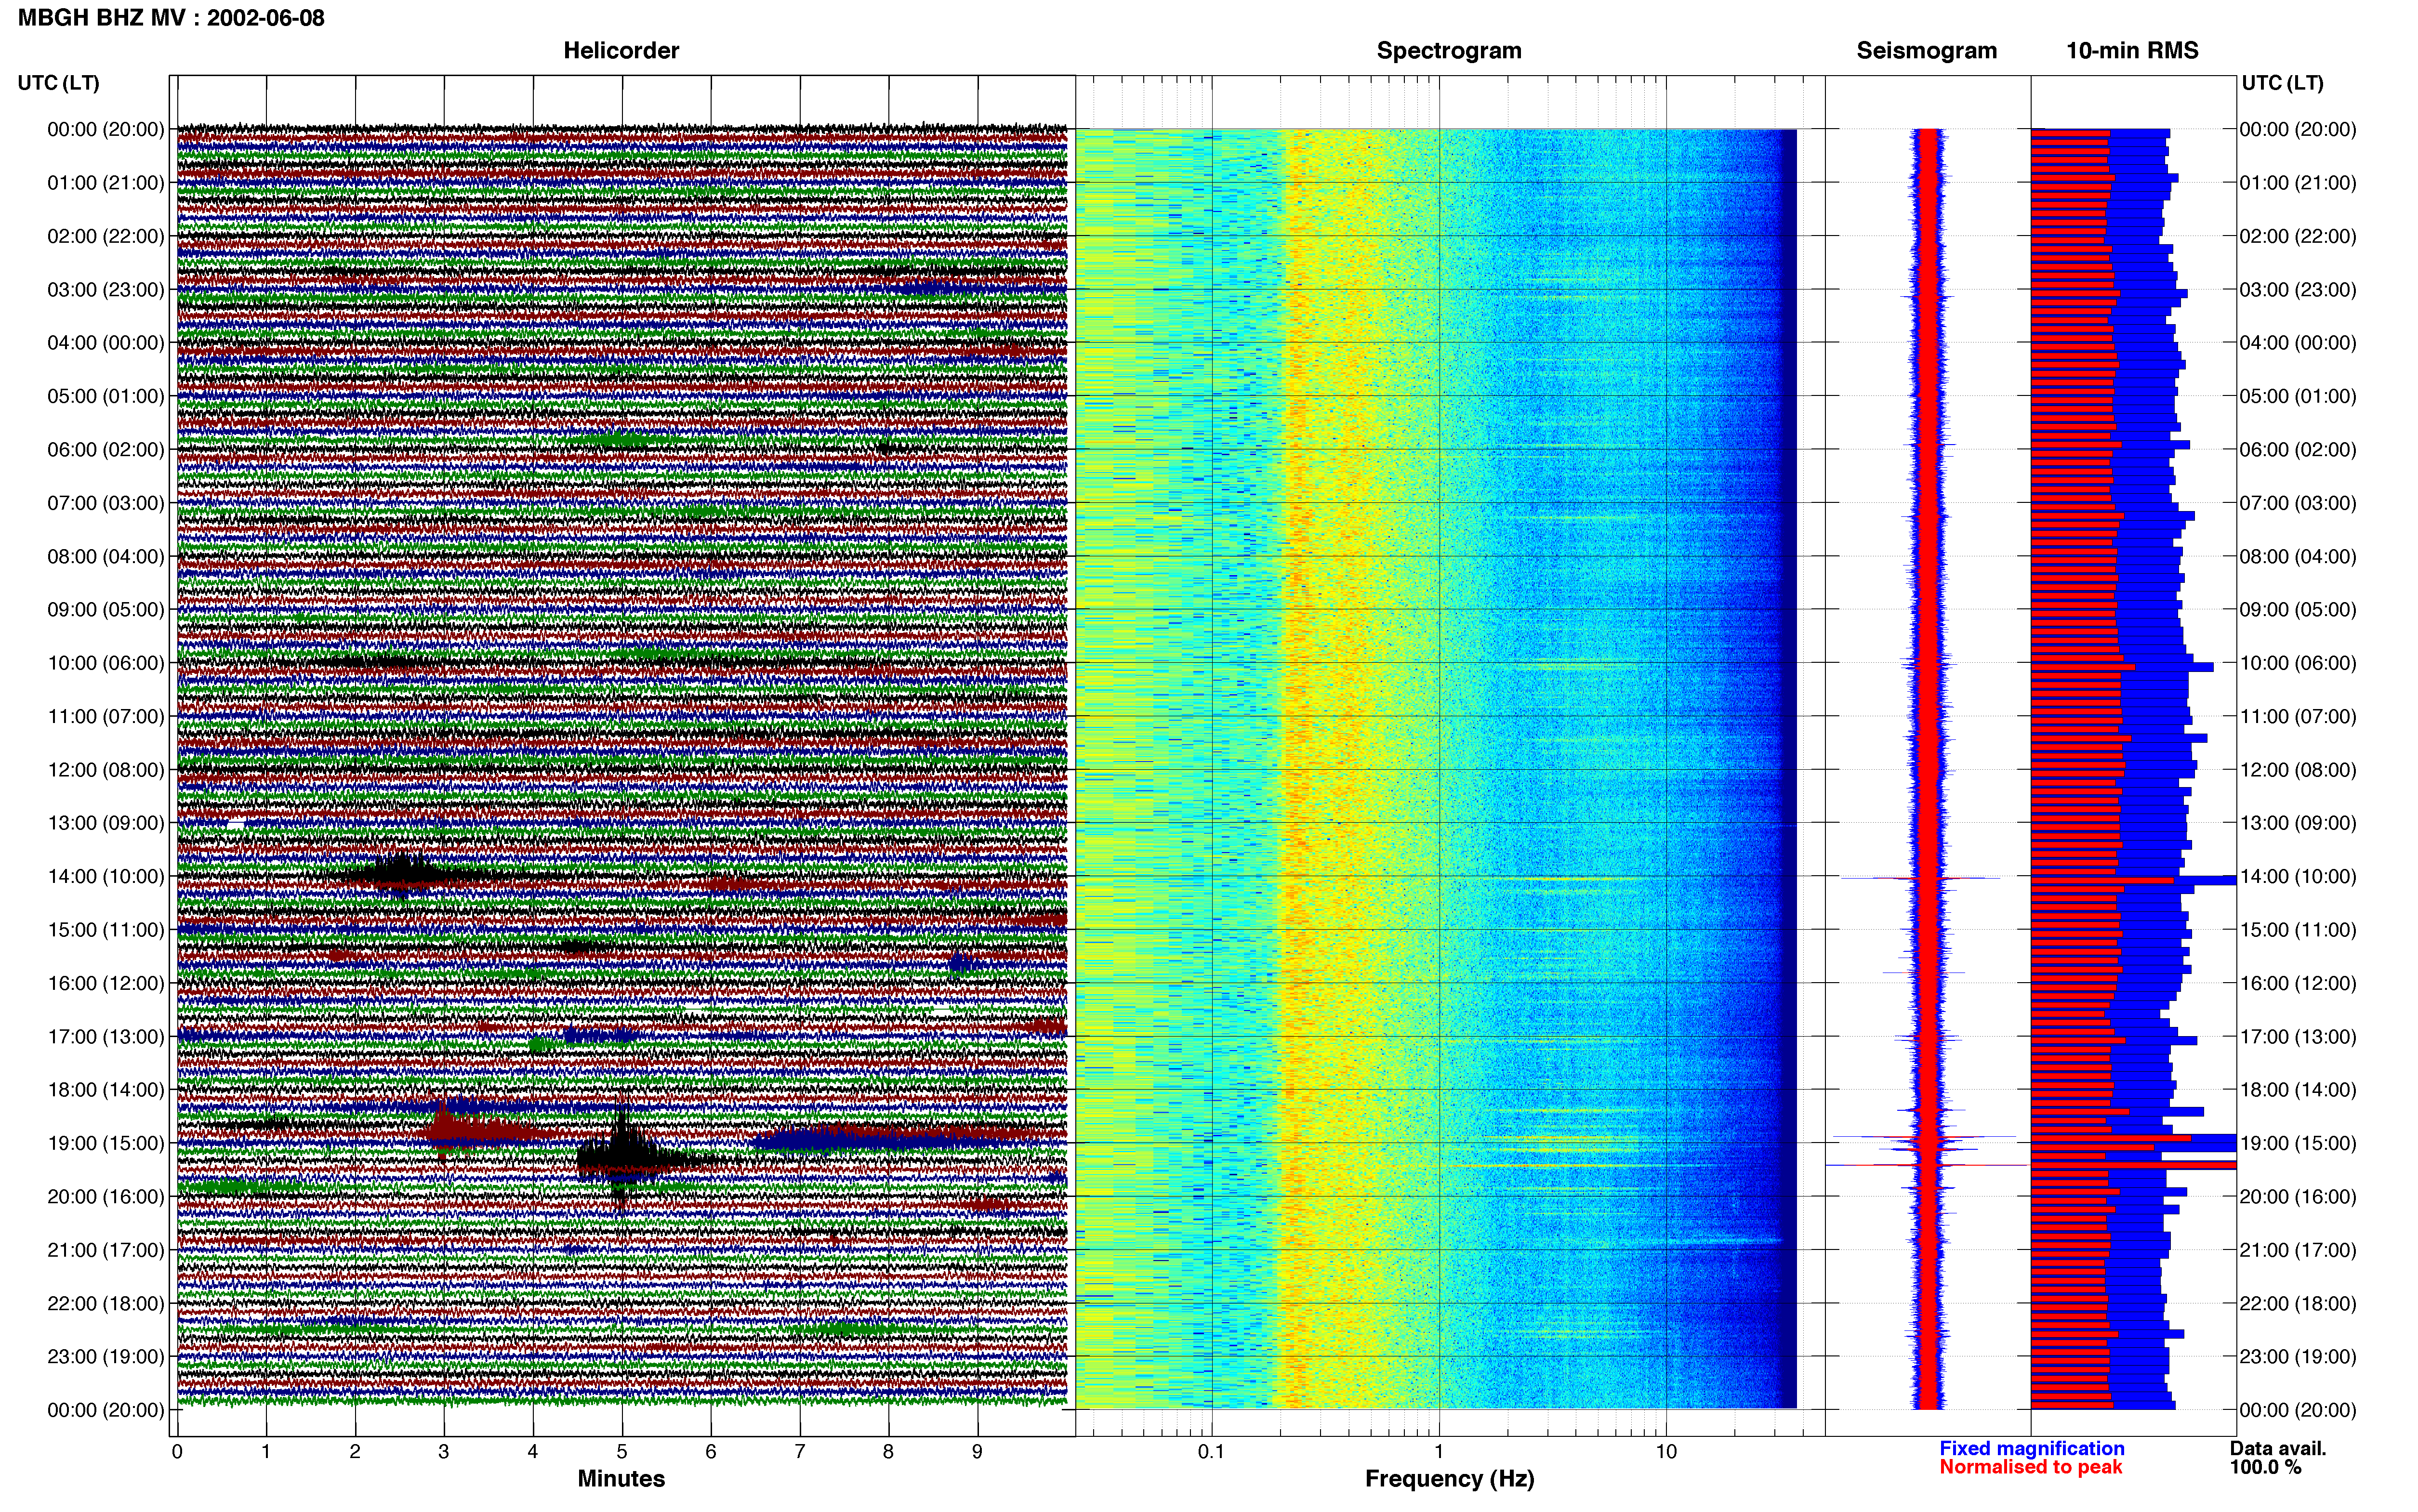The image size is (2418, 1512).
Task: Click the title 'MBGH BHZ MV : 2002-06-08'
Action: pyautogui.click(x=171, y=18)
